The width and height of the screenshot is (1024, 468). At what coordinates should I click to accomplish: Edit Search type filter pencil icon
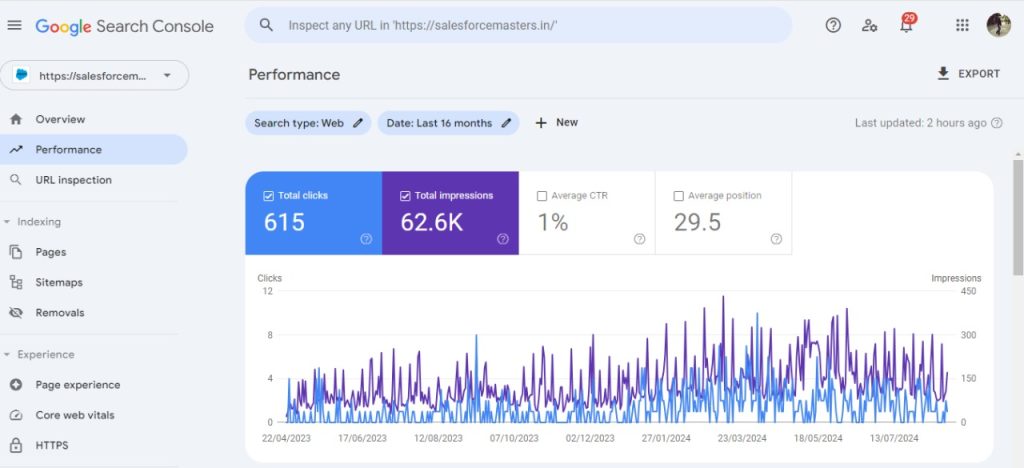357,123
